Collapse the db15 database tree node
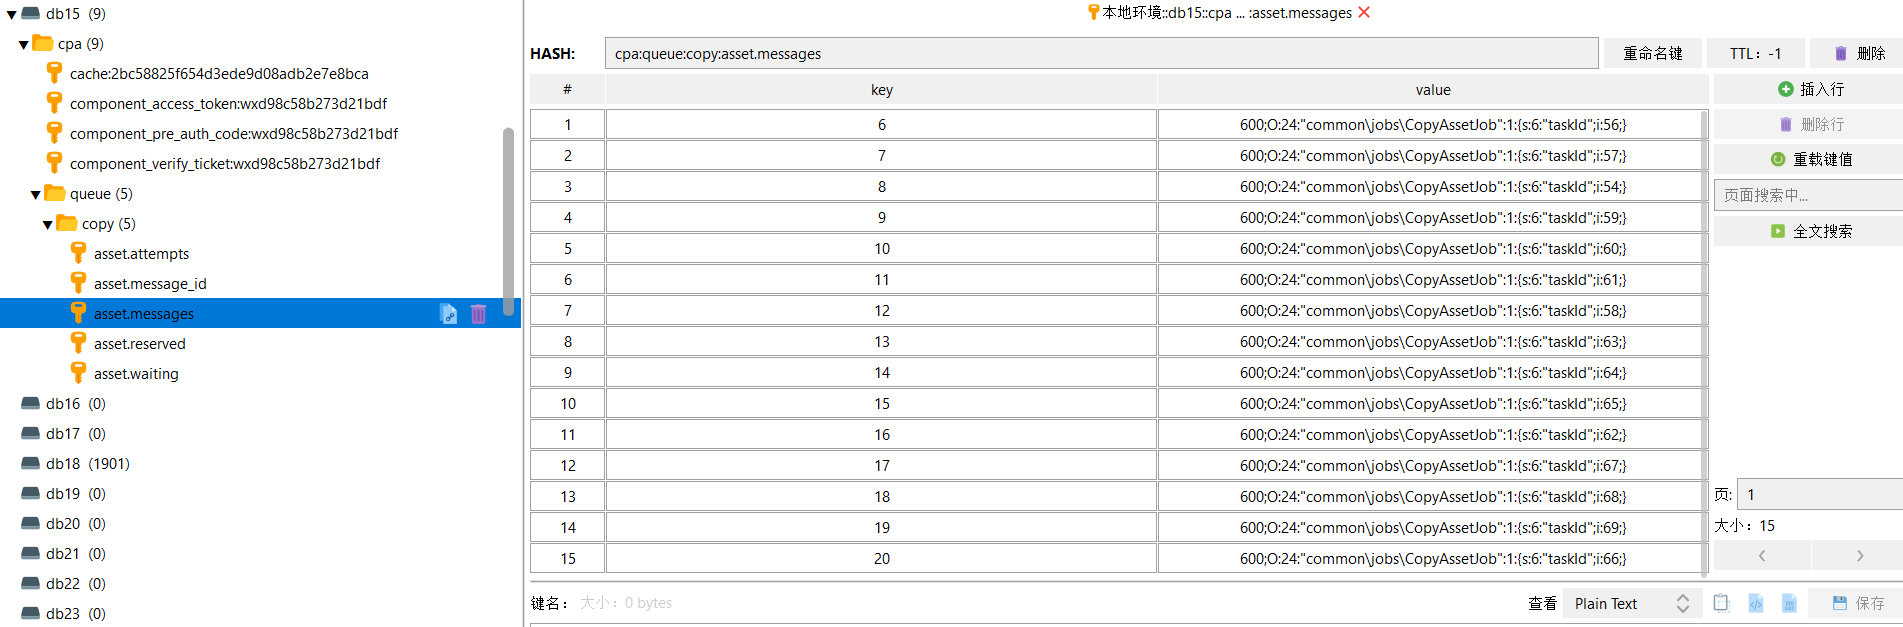The width and height of the screenshot is (1903, 627). [x=11, y=15]
